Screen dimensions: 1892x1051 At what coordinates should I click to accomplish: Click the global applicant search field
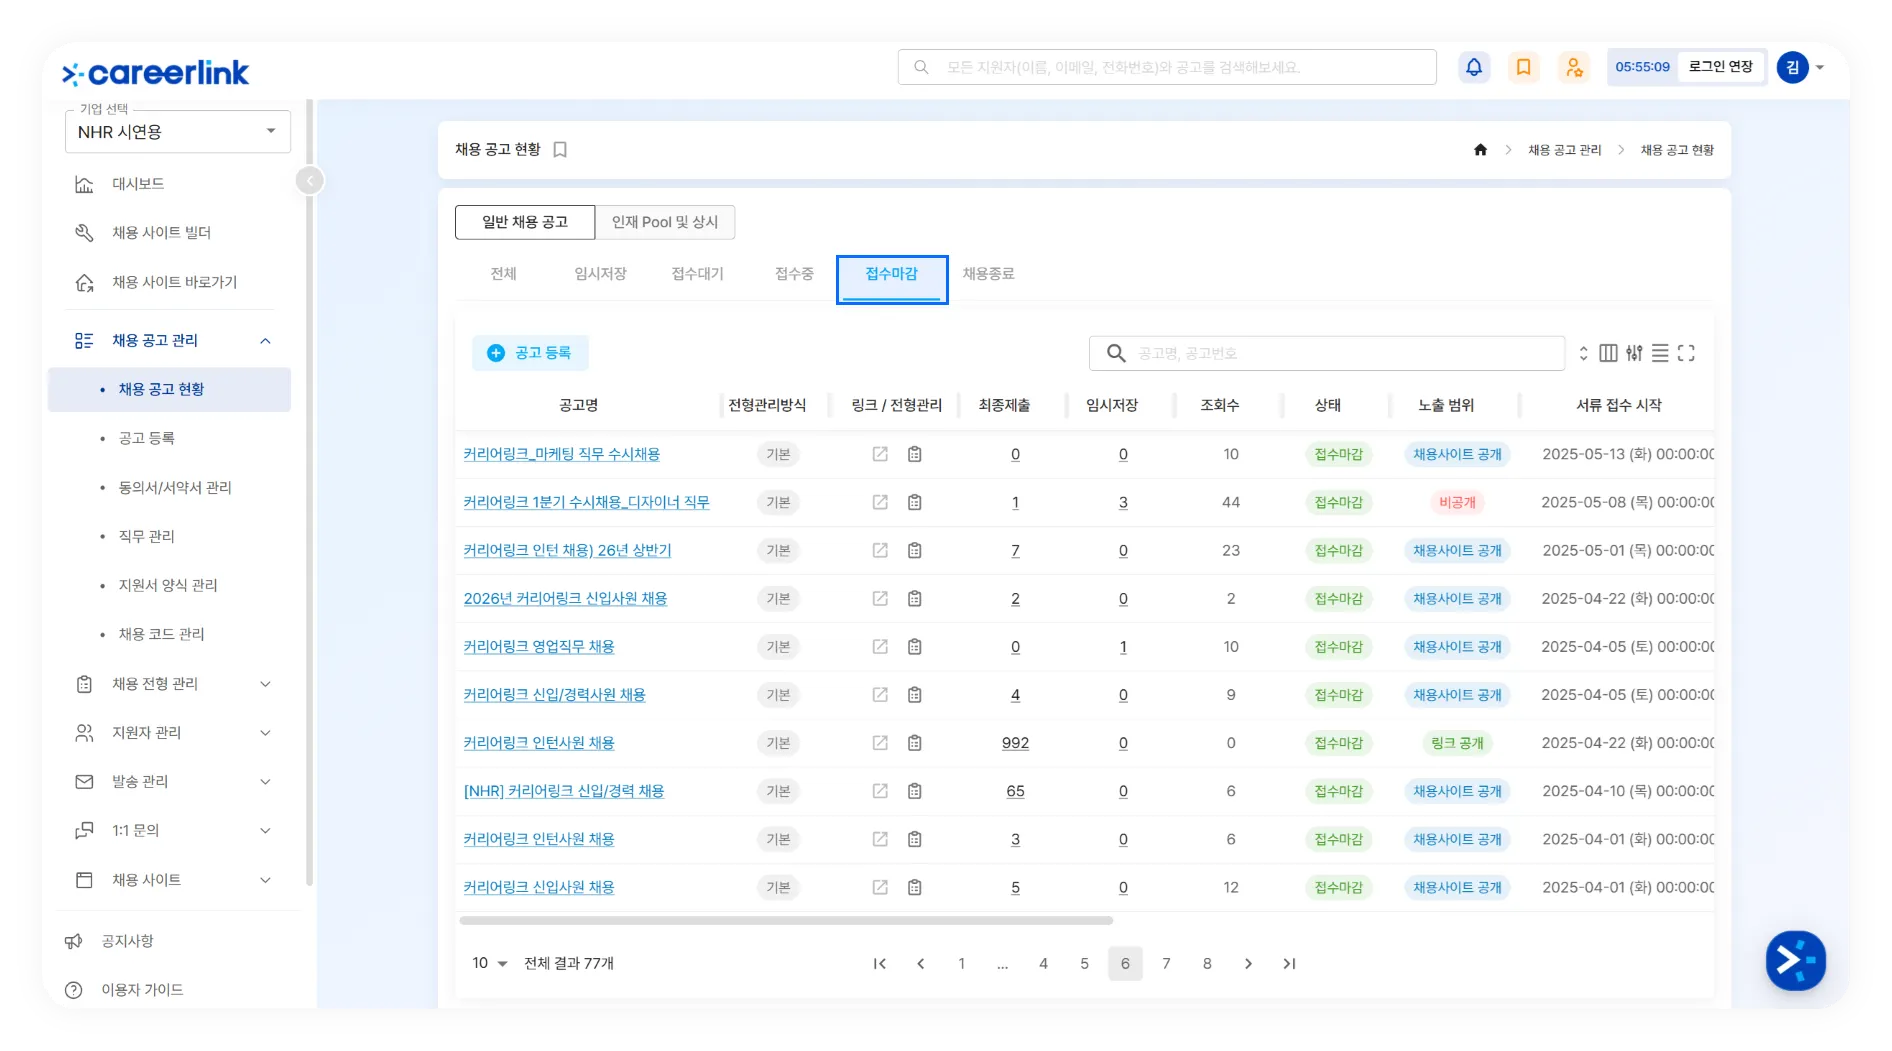click(x=1167, y=67)
